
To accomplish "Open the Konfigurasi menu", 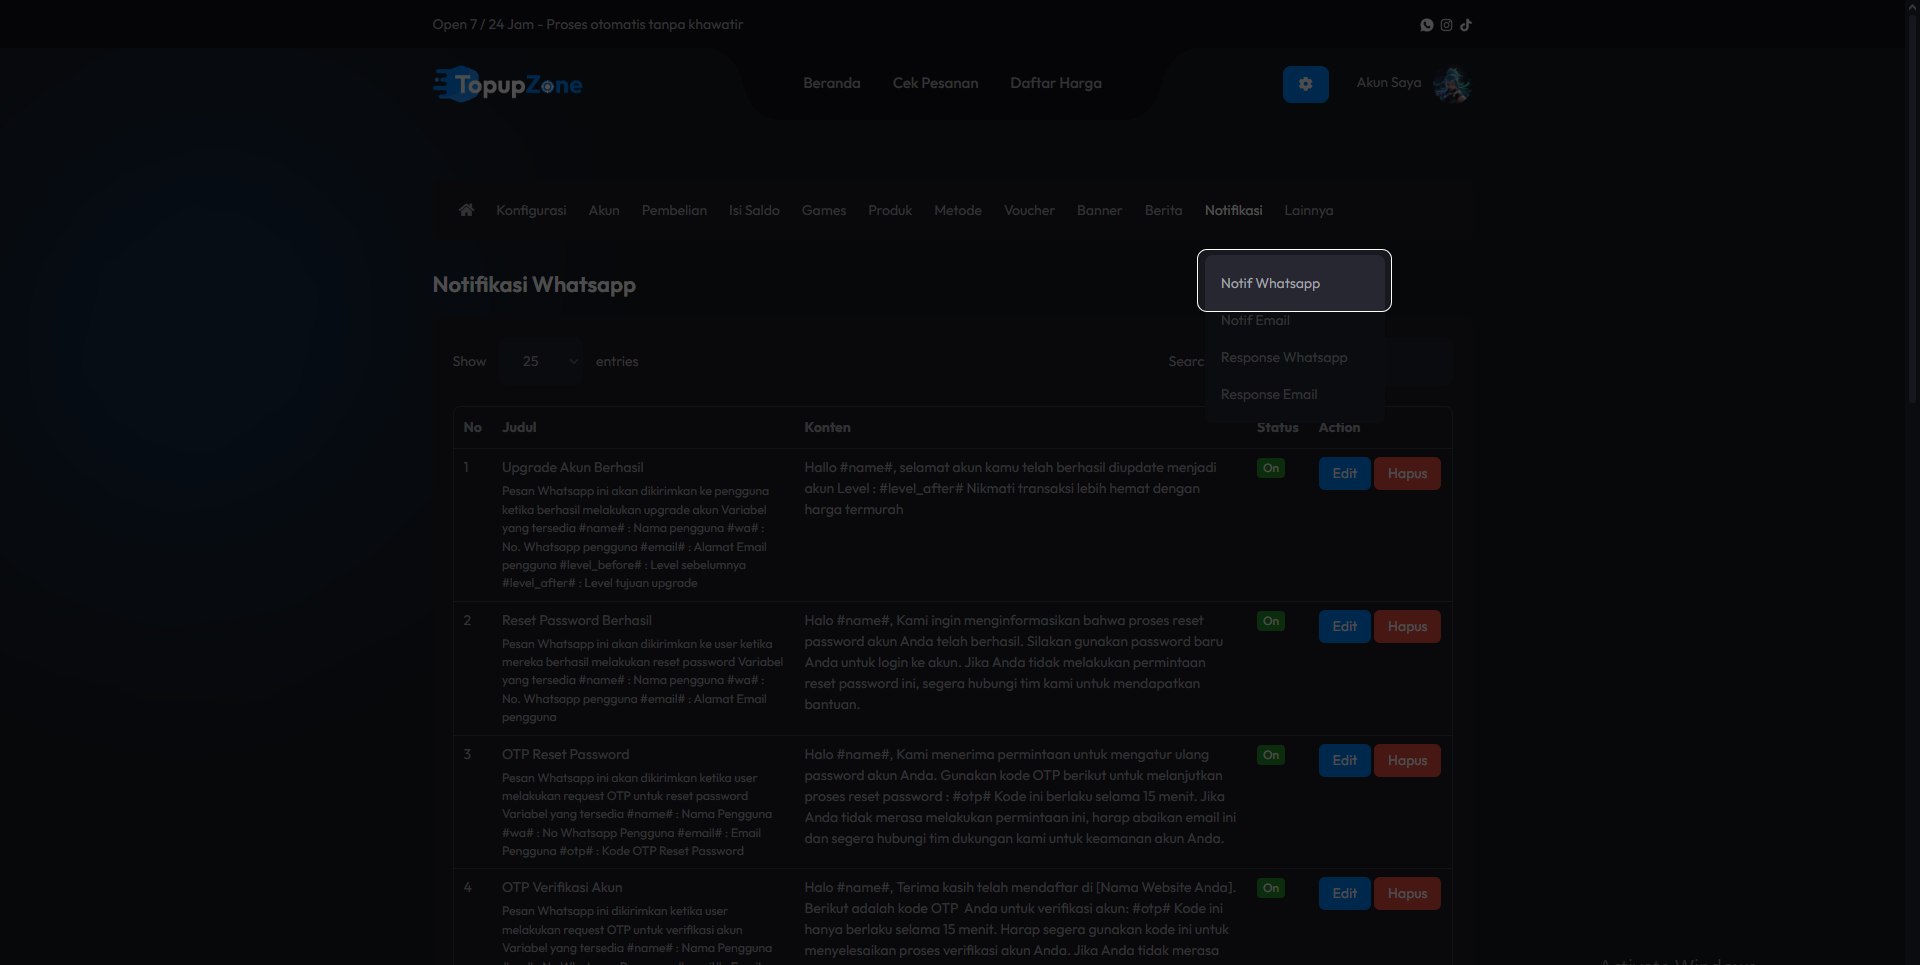I will click(x=531, y=210).
